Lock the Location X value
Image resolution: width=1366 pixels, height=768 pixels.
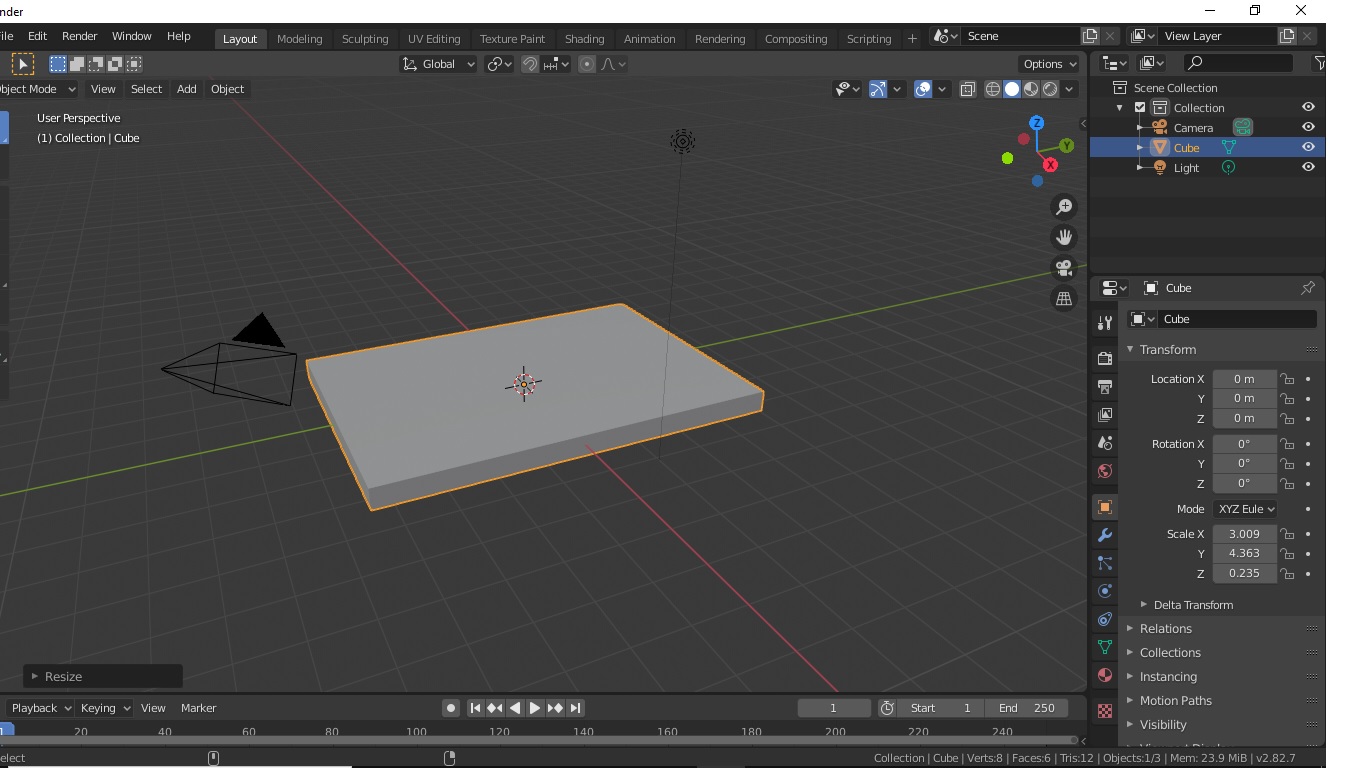(1288, 379)
